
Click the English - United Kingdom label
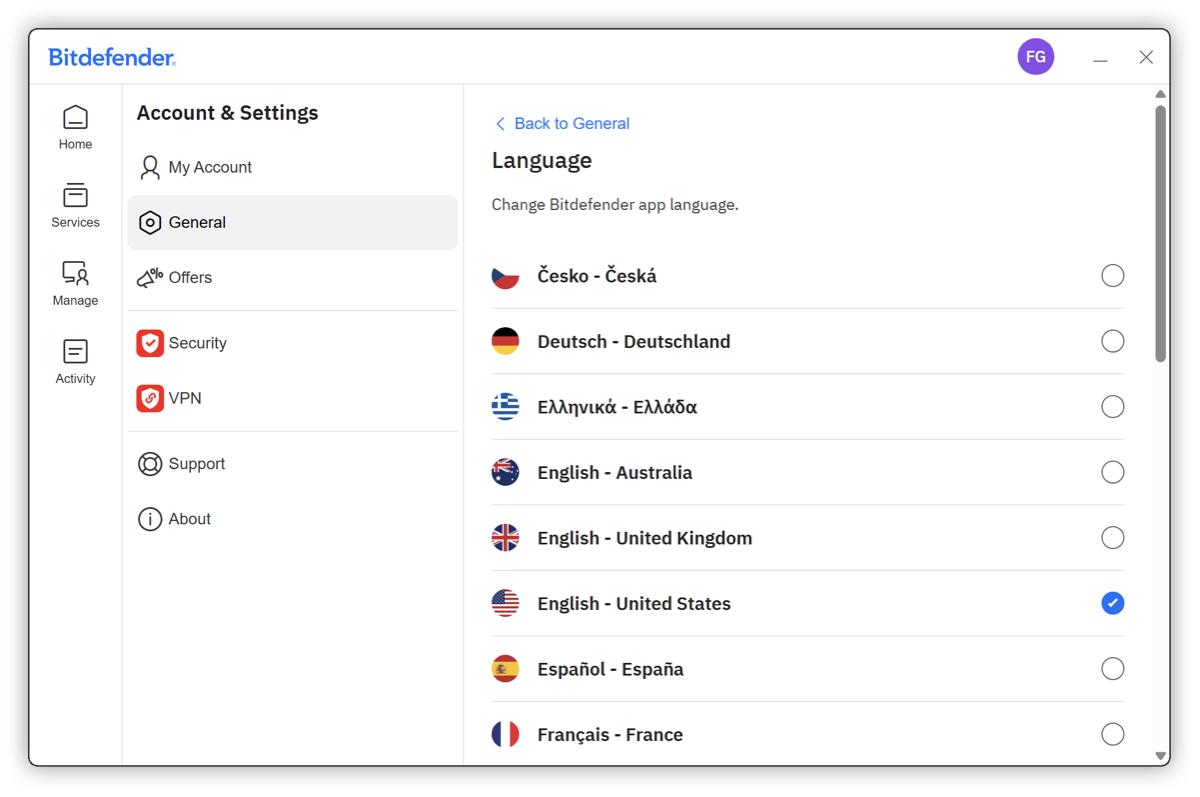tap(645, 538)
